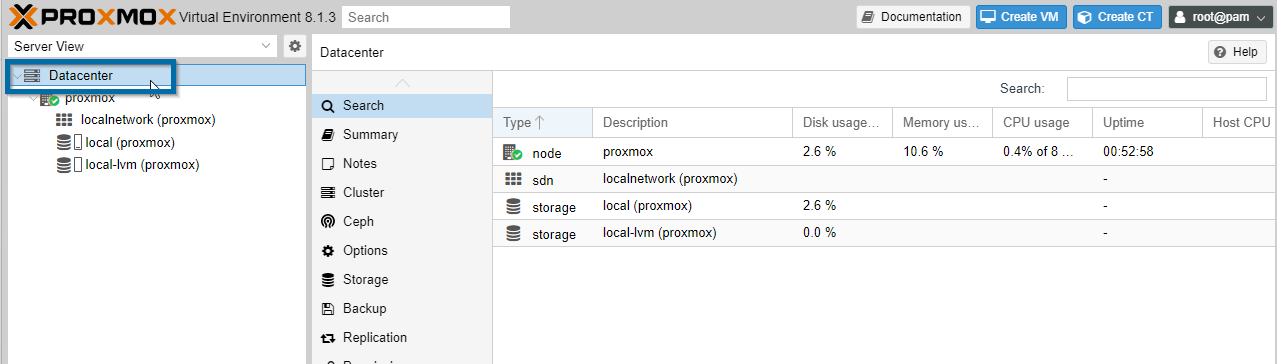The image size is (1277, 364).
Task: Click the gear icon beside Server View
Action: (x=295, y=46)
